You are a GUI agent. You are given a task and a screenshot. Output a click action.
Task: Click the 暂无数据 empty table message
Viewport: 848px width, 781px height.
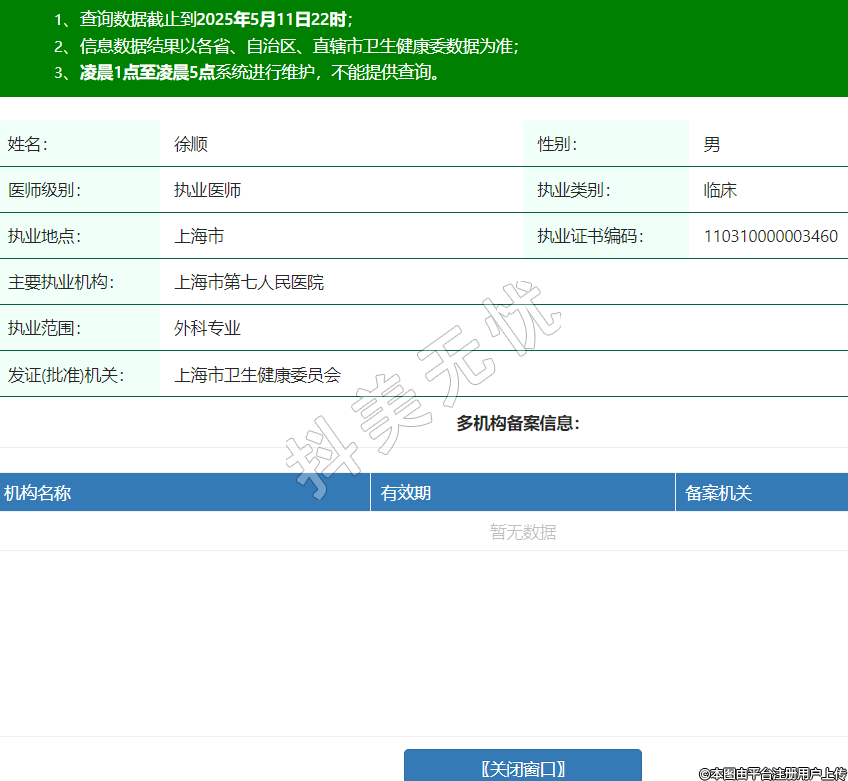click(523, 532)
